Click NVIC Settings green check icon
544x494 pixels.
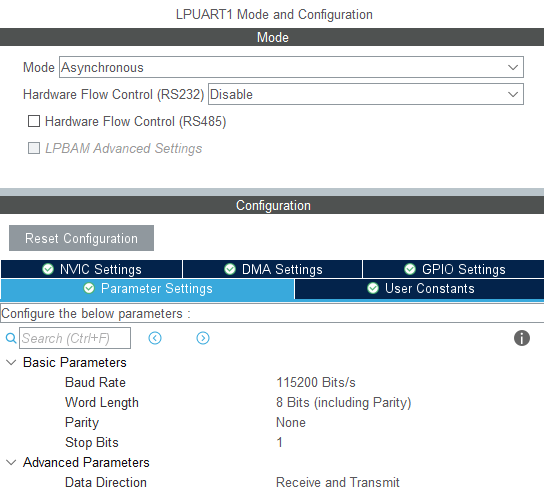[48, 269]
